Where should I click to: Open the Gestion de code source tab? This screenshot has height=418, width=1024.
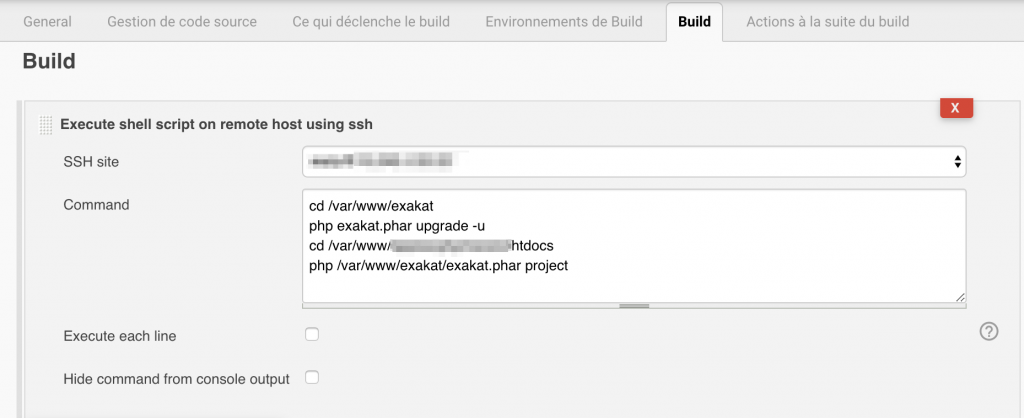(182, 22)
